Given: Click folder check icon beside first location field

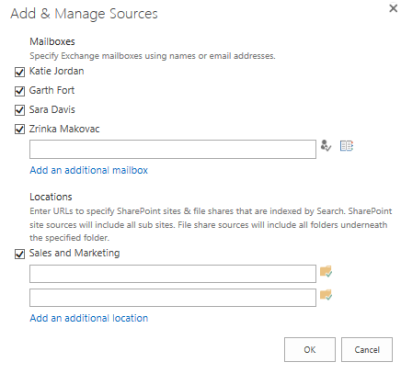Looking at the screenshot, I should pos(326,271).
